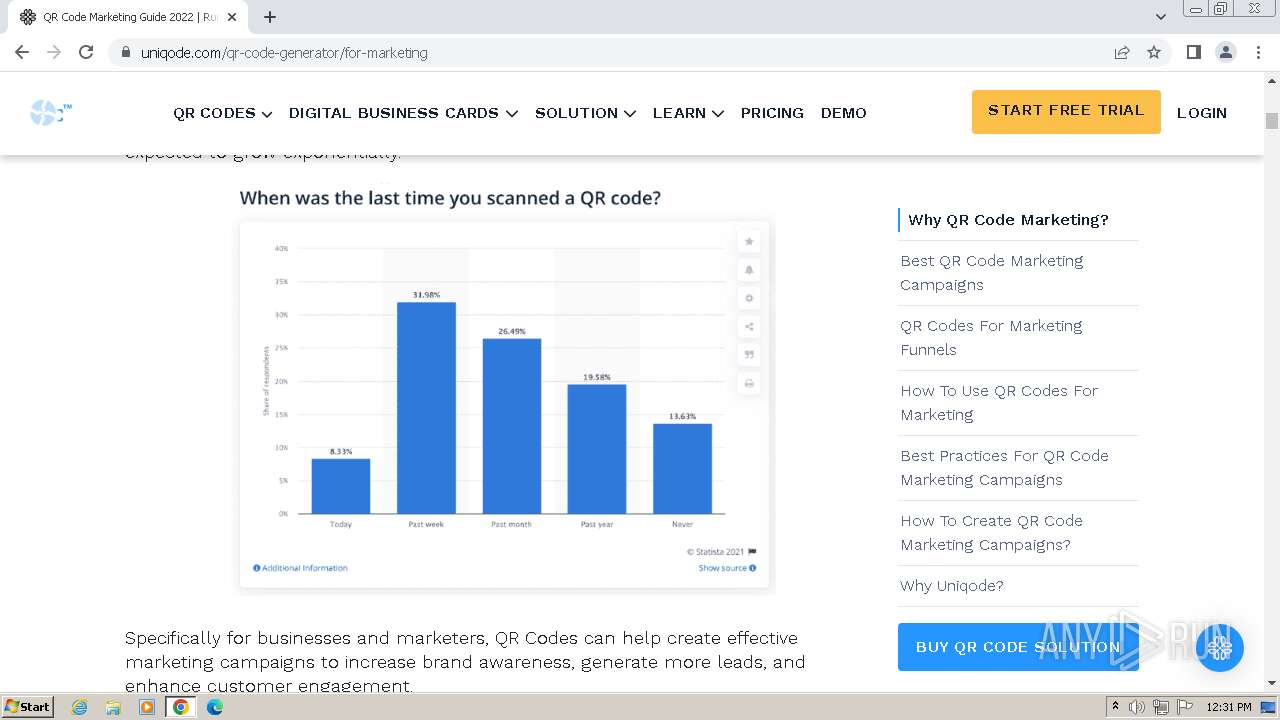
Task: Open the PRICING page
Action: 772,113
